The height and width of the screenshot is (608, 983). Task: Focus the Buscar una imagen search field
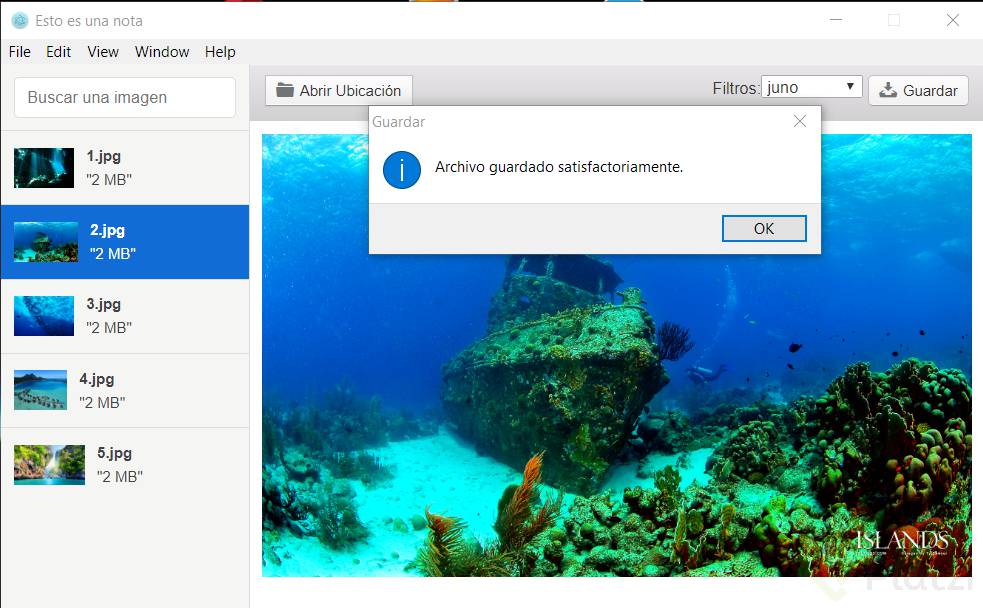[x=125, y=97]
